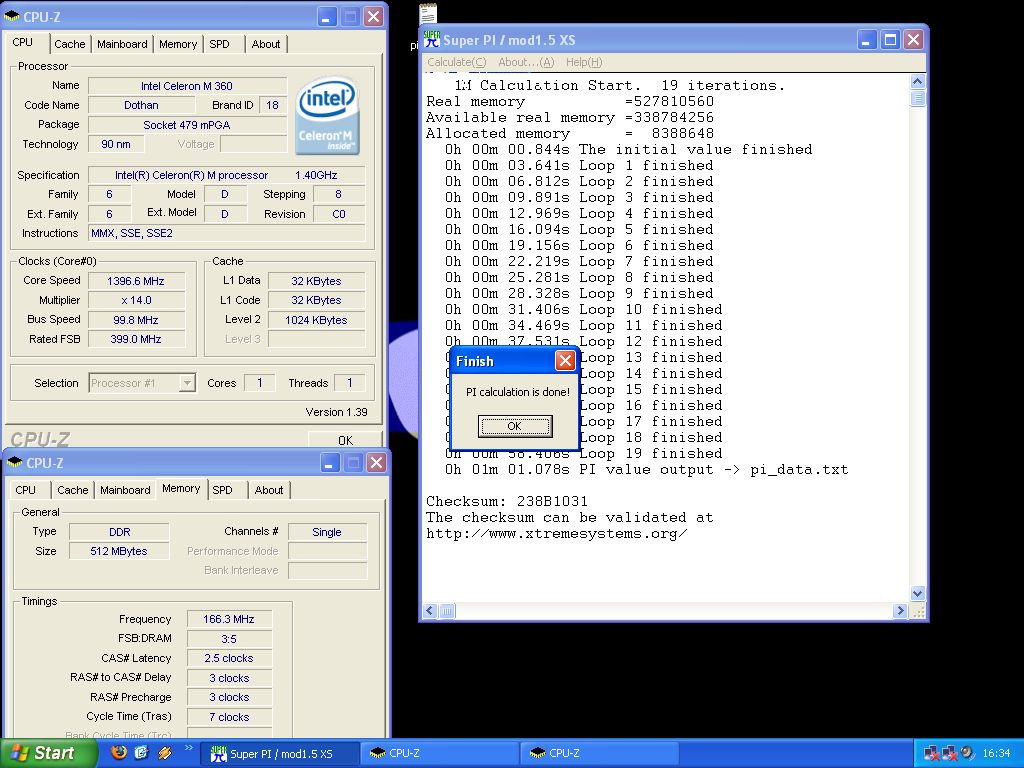The width and height of the screenshot is (1024, 768).
Task: Launch Firefox from the quick launch bar
Action: click(x=119, y=752)
